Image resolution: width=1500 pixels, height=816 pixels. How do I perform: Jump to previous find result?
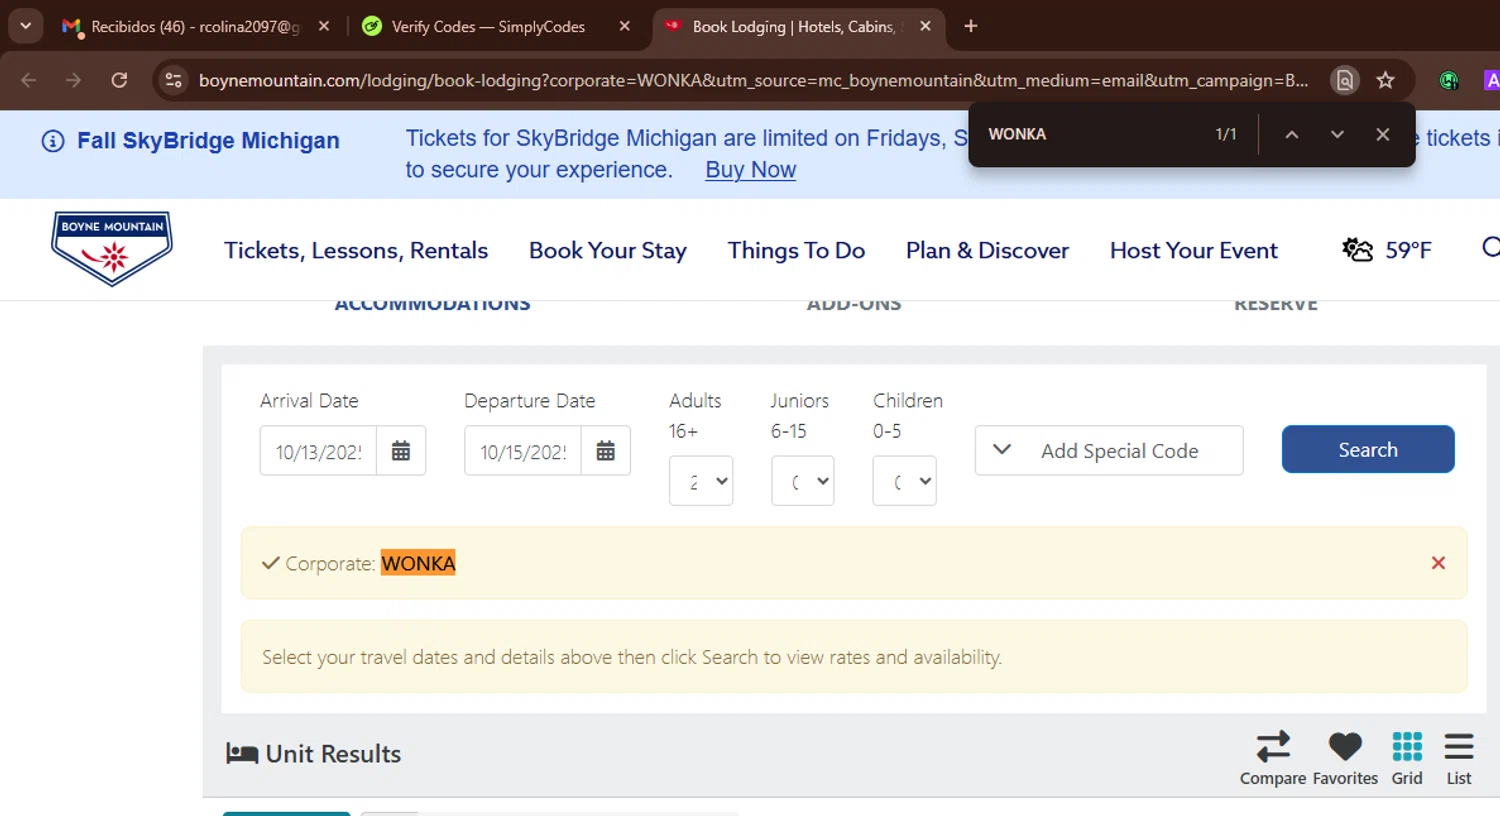pos(1292,134)
